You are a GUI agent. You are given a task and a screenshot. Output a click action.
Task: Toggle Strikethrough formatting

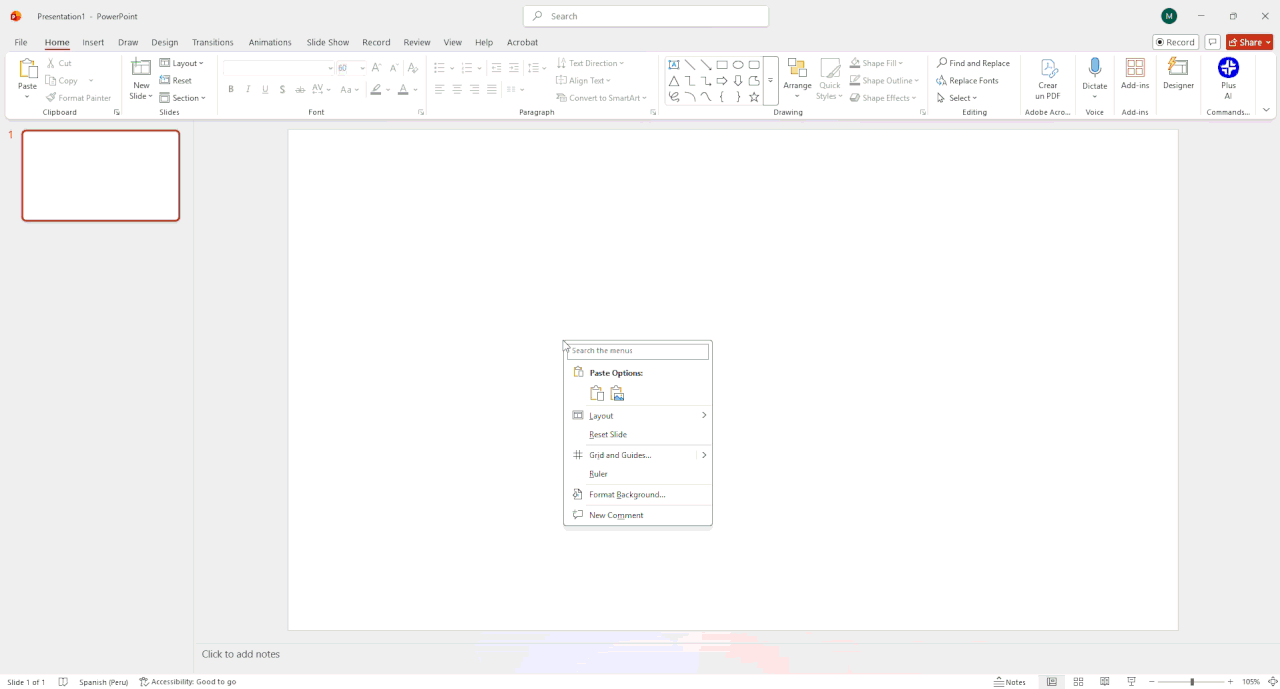300,89
